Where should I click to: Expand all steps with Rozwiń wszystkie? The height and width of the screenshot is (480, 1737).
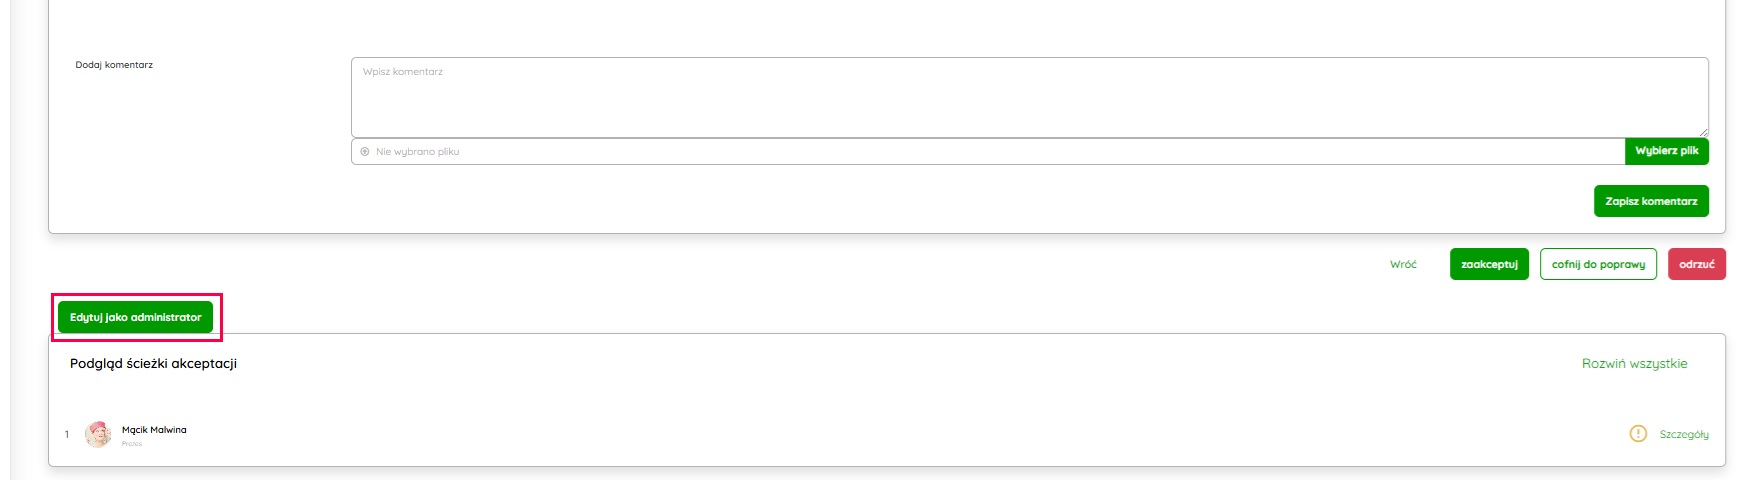point(1634,364)
